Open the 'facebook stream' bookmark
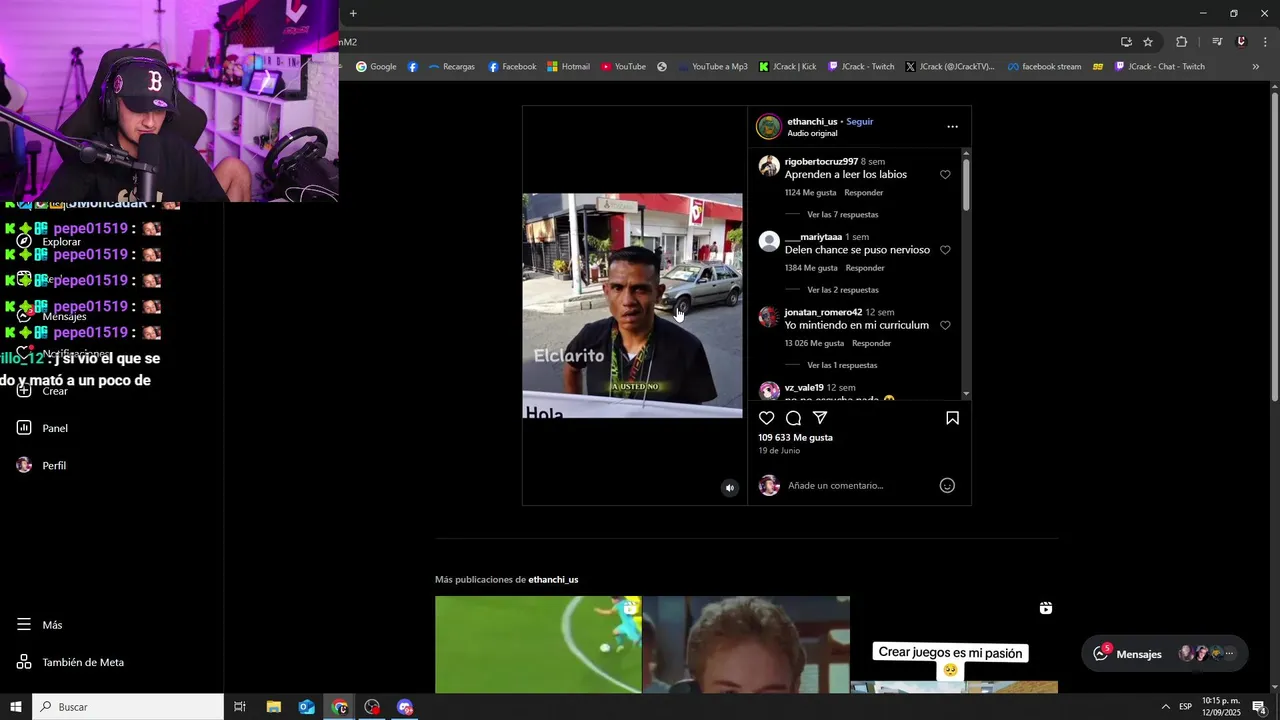 point(1044,67)
